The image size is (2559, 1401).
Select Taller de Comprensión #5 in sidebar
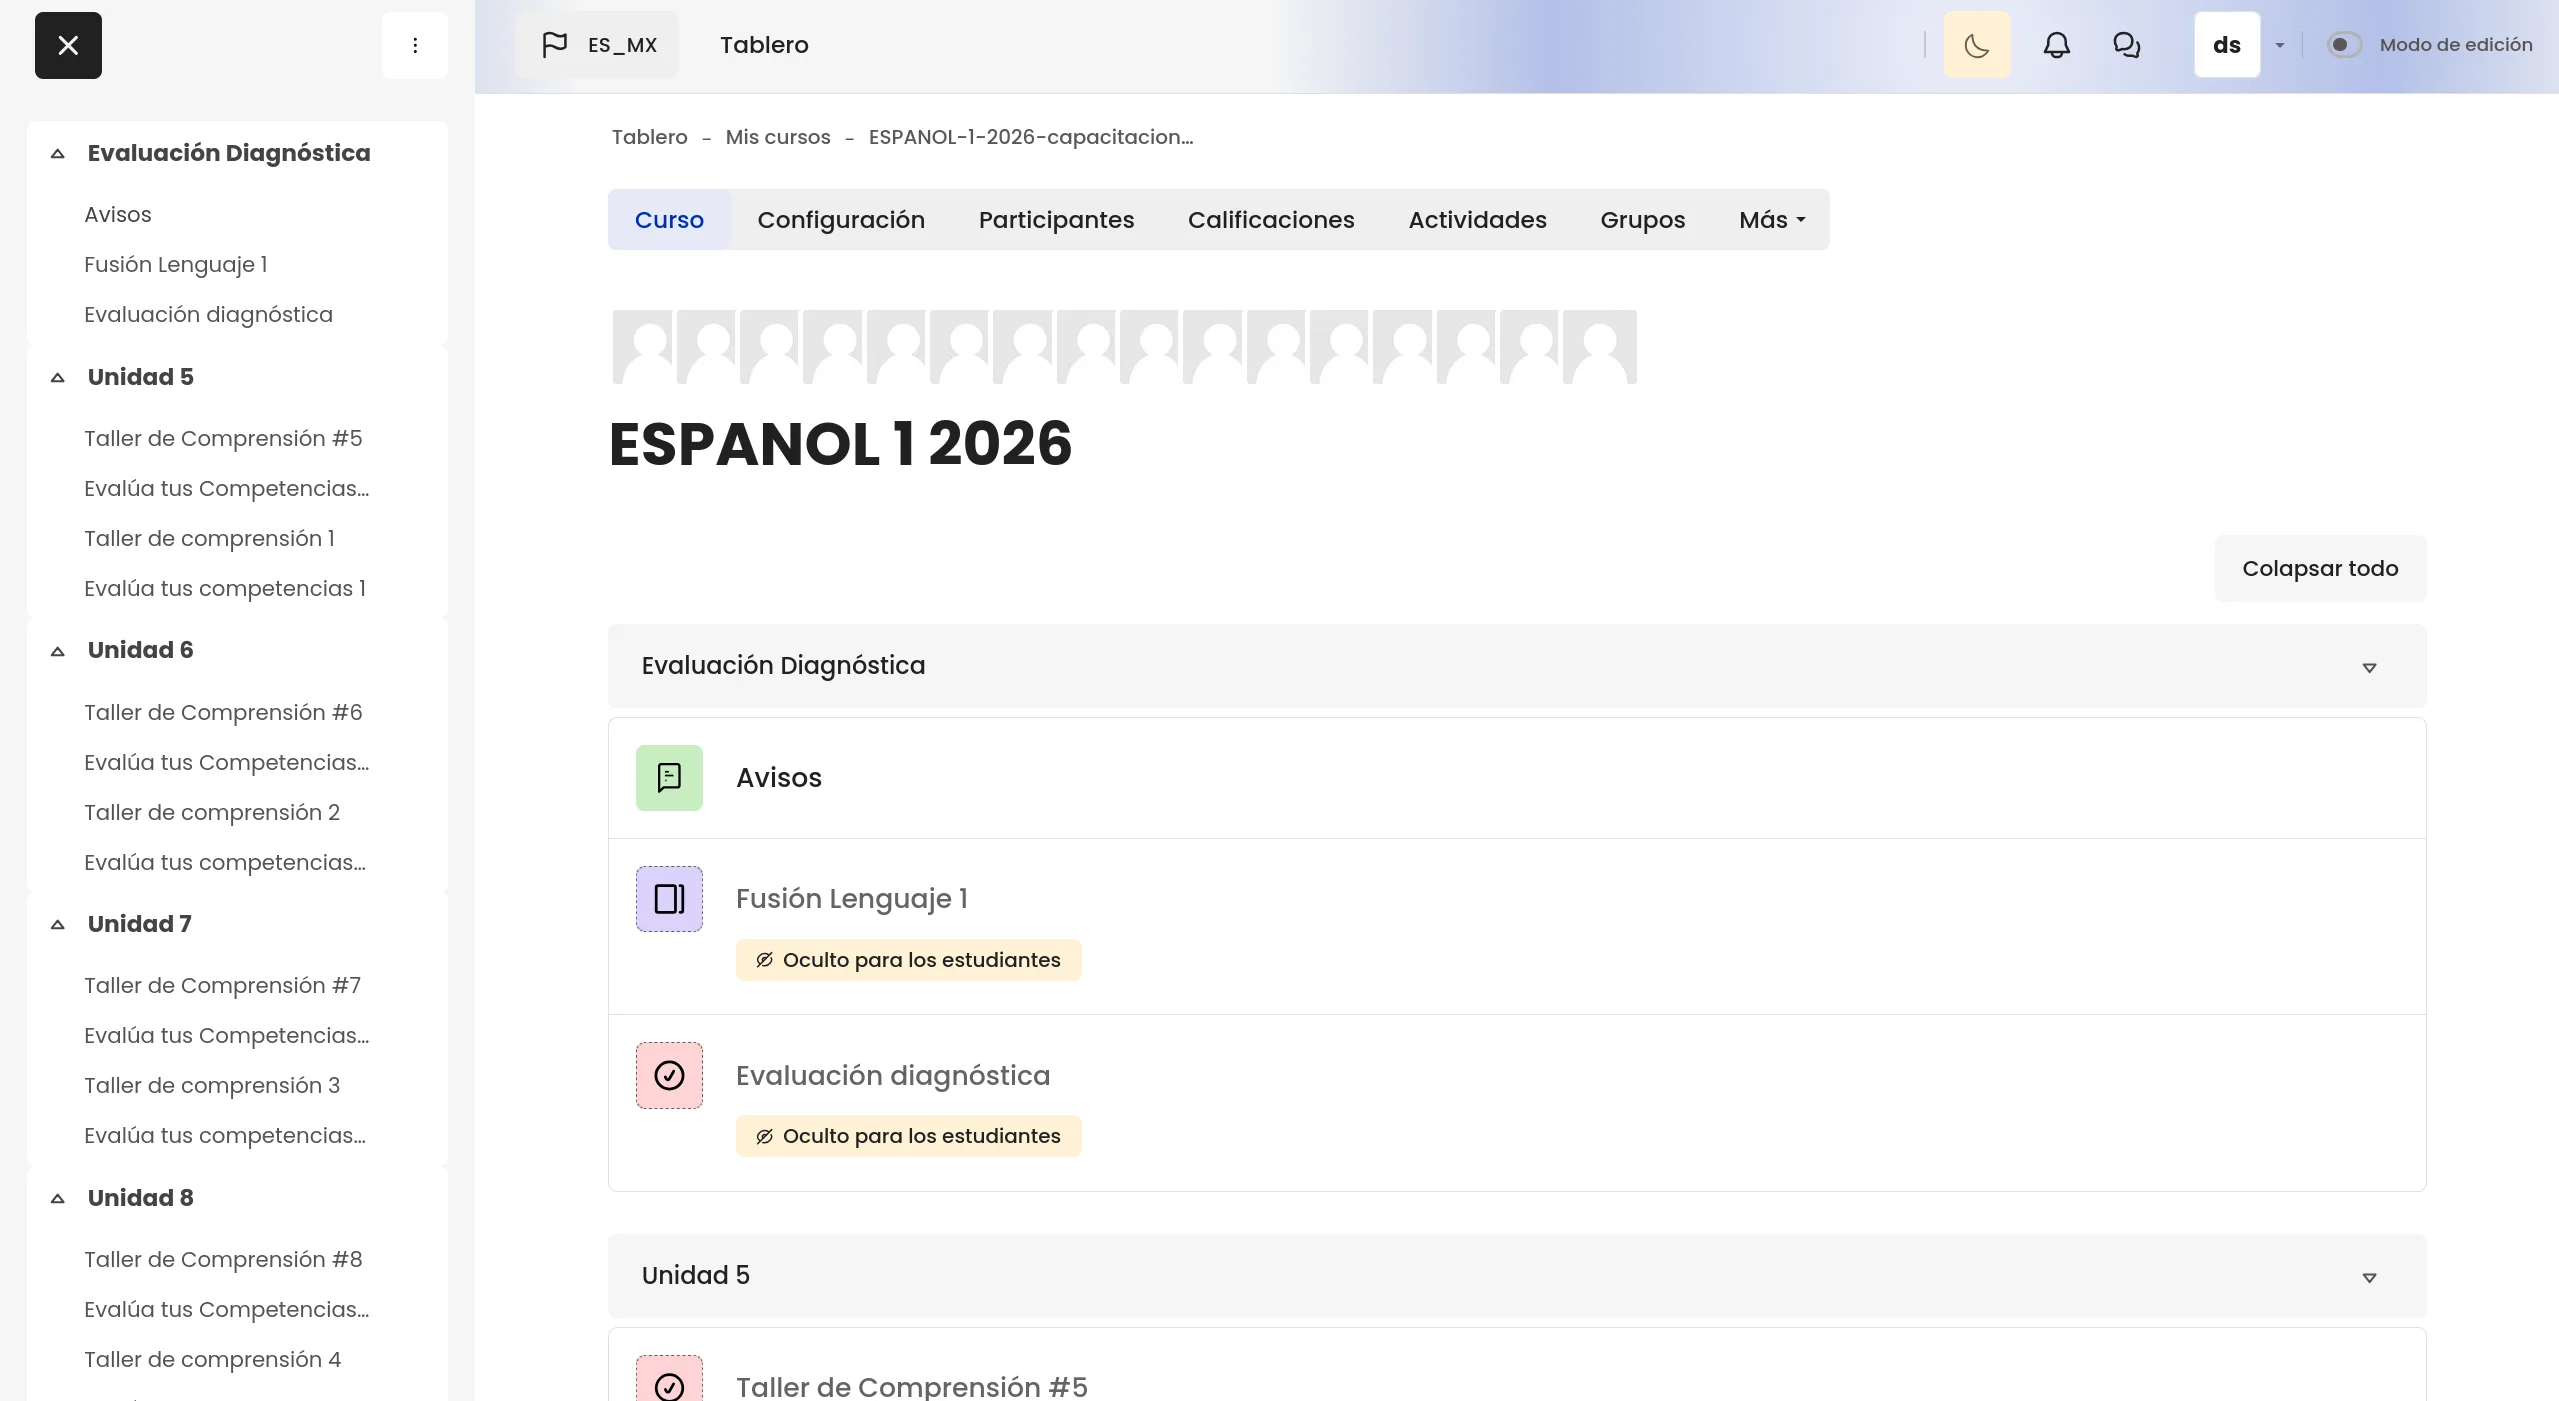click(223, 439)
